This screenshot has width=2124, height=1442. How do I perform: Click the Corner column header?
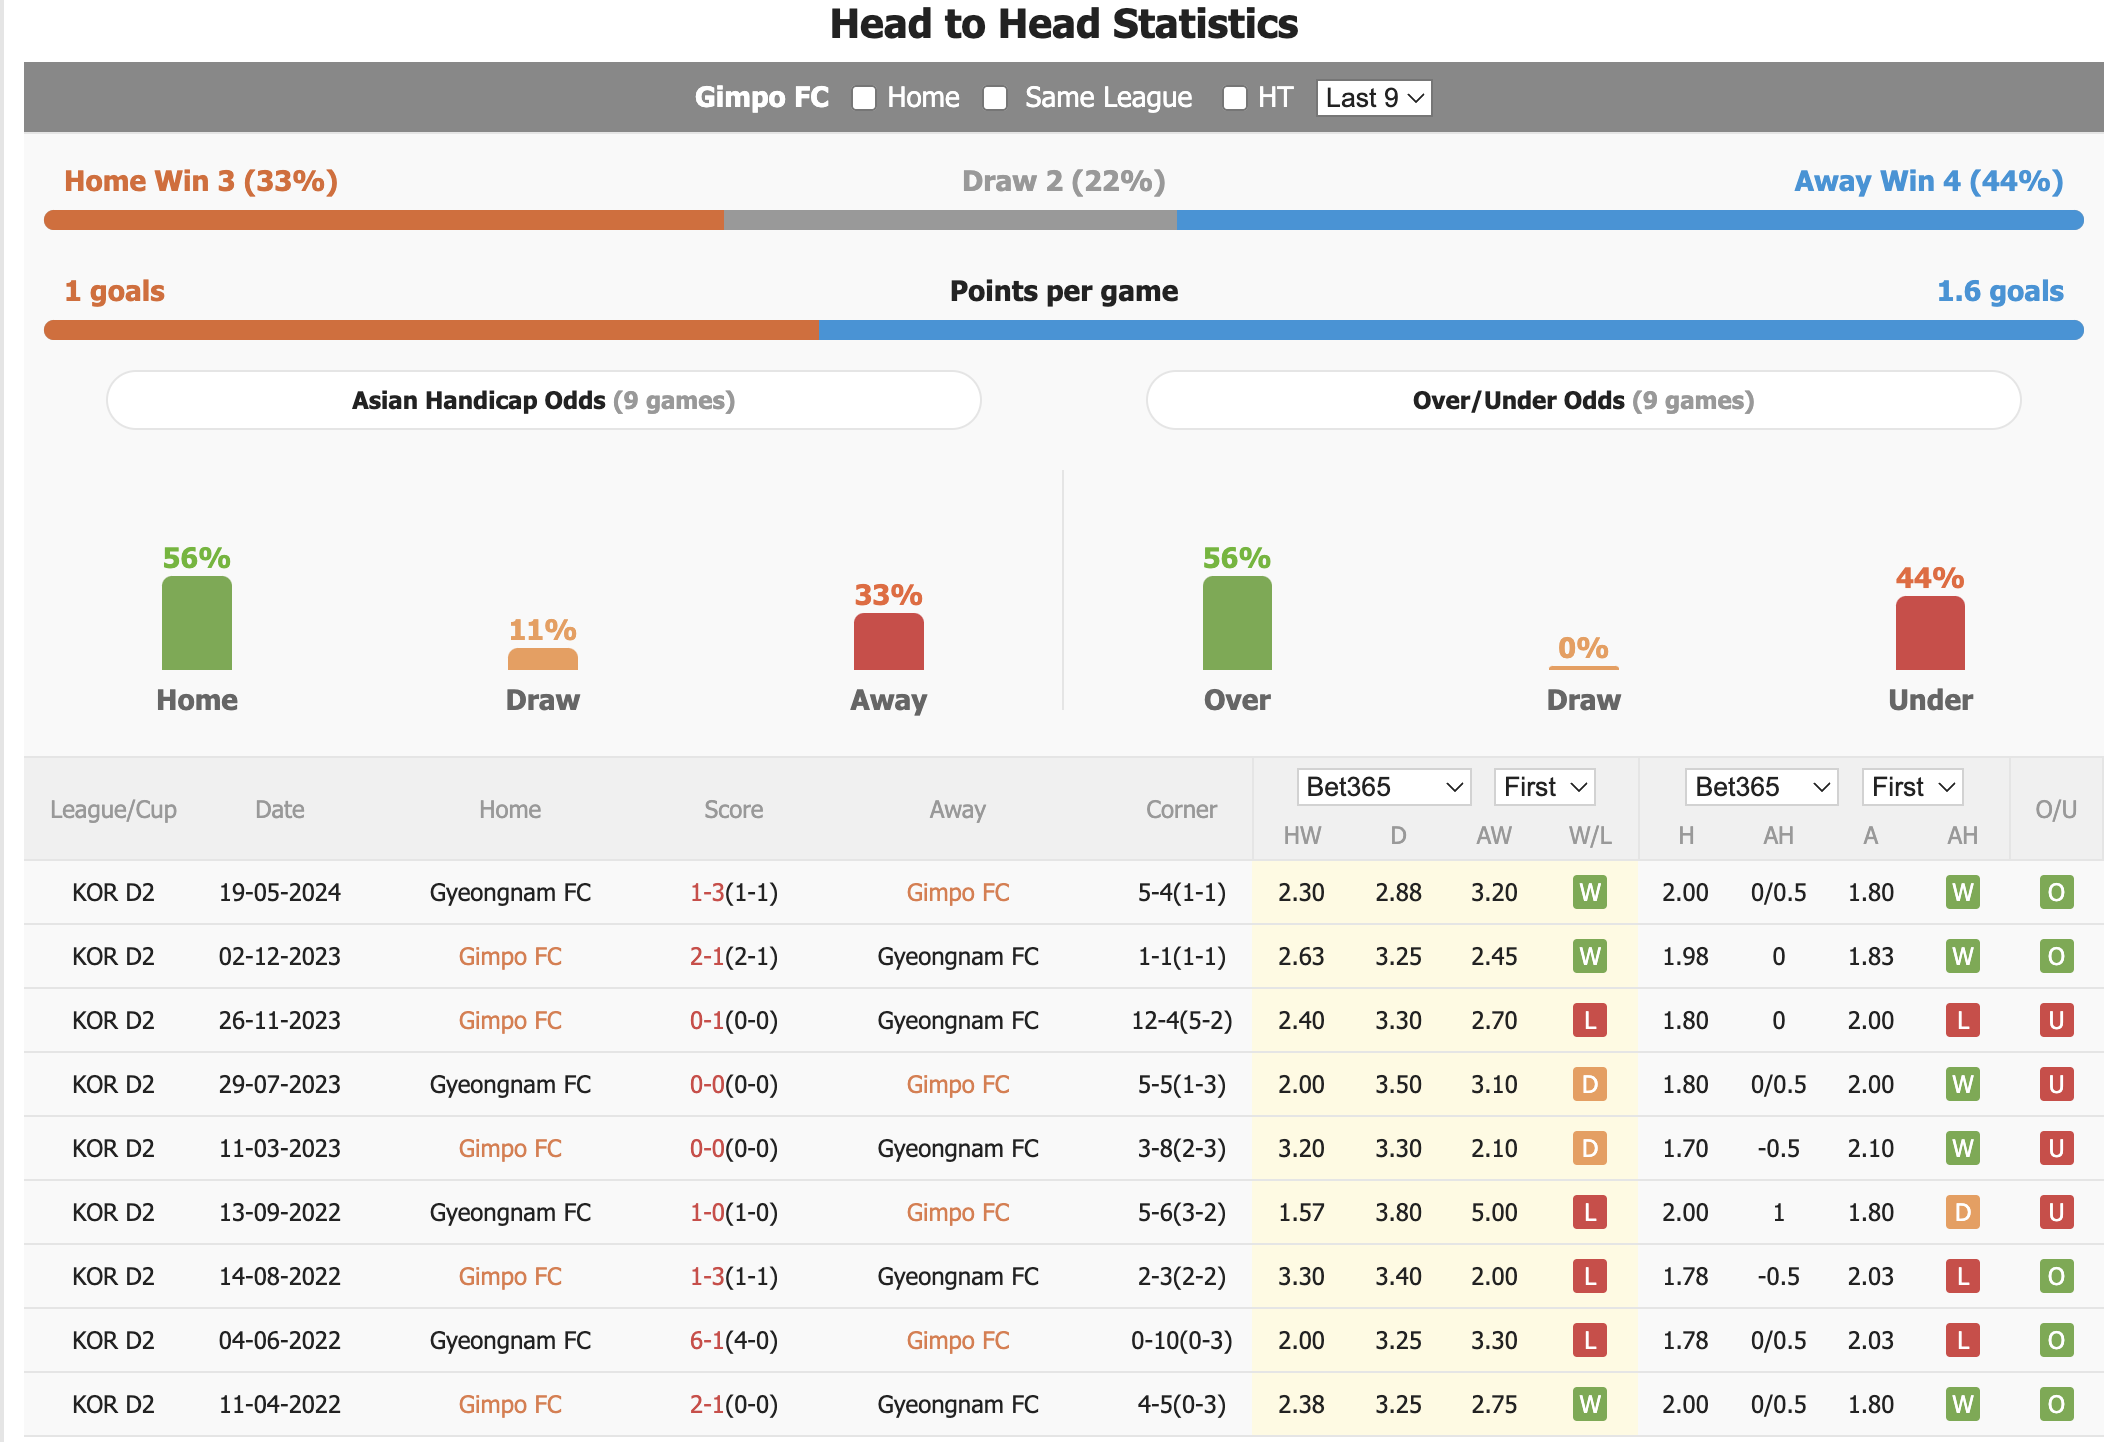tap(1181, 809)
